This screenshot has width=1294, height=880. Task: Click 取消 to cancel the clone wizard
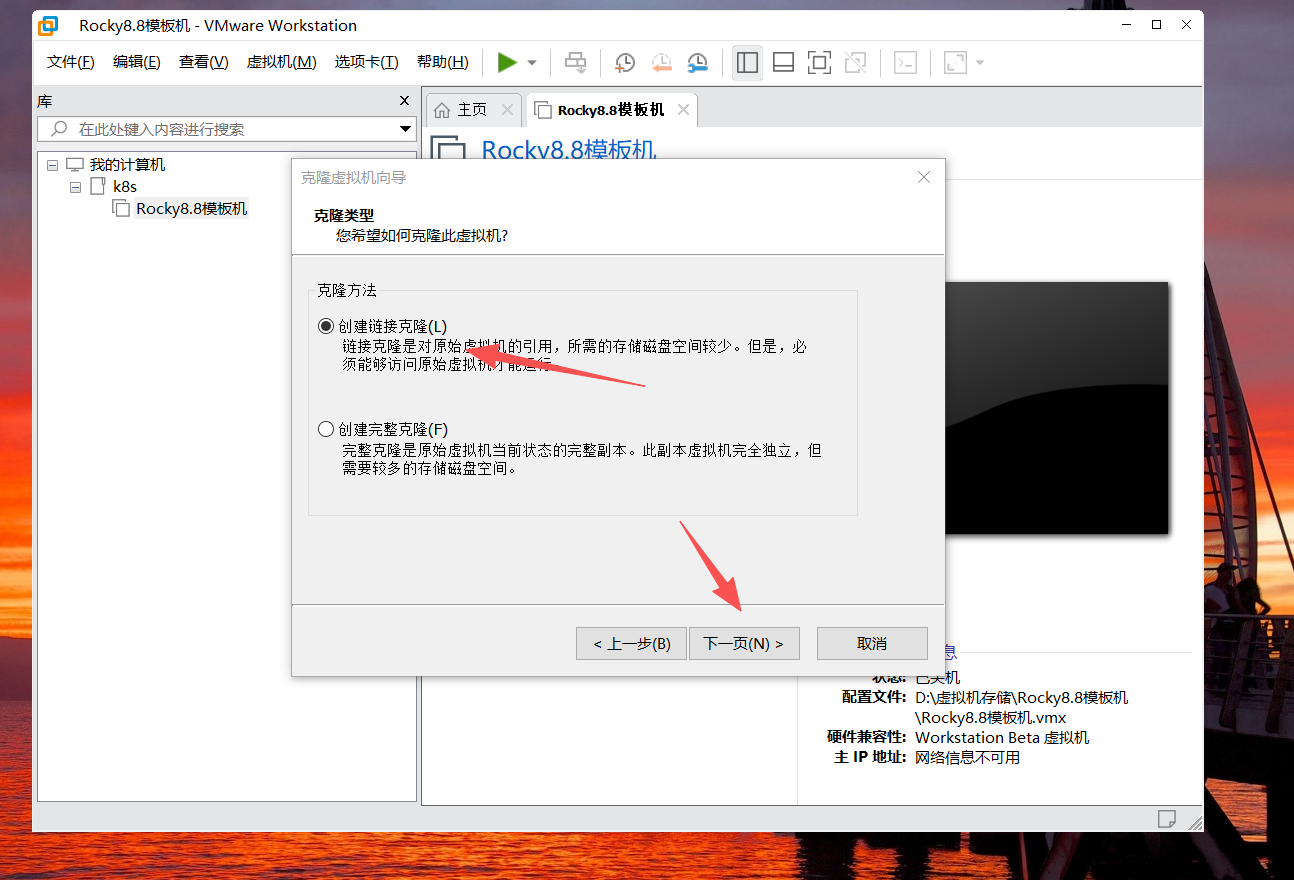872,643
